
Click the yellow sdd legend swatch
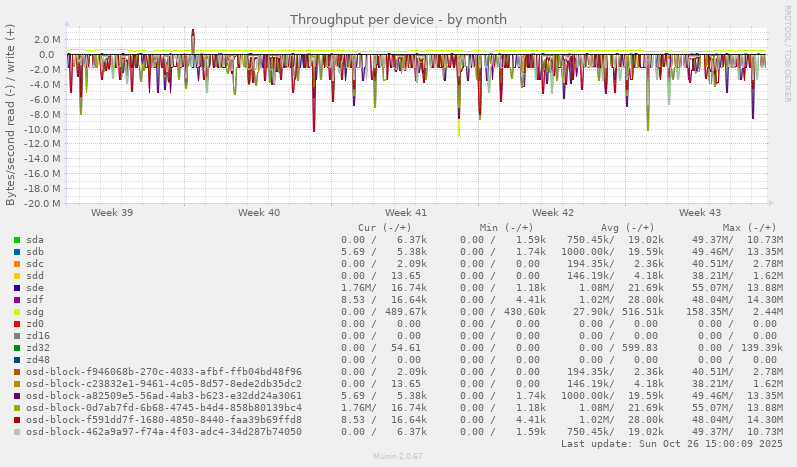[17, 276]
